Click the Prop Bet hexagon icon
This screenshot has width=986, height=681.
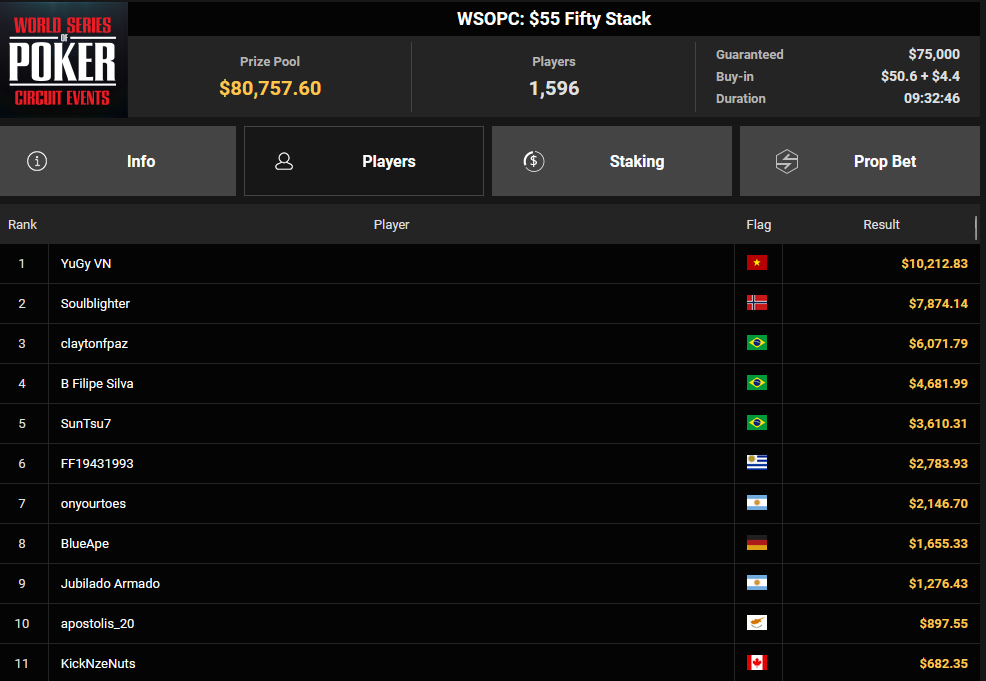[787, 161]
